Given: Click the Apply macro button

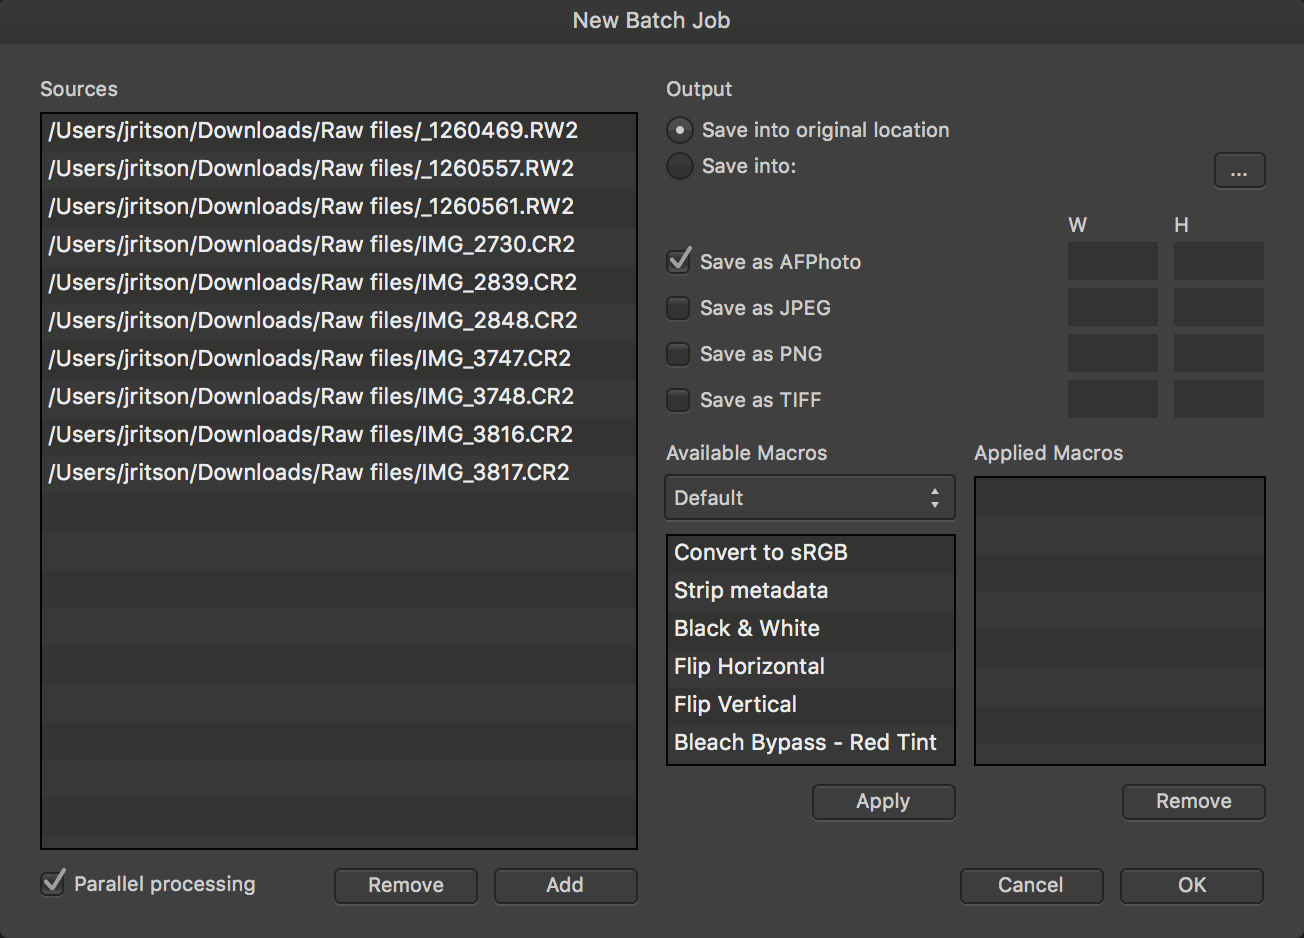Looking at the screenshot, I should pos(883,802).
